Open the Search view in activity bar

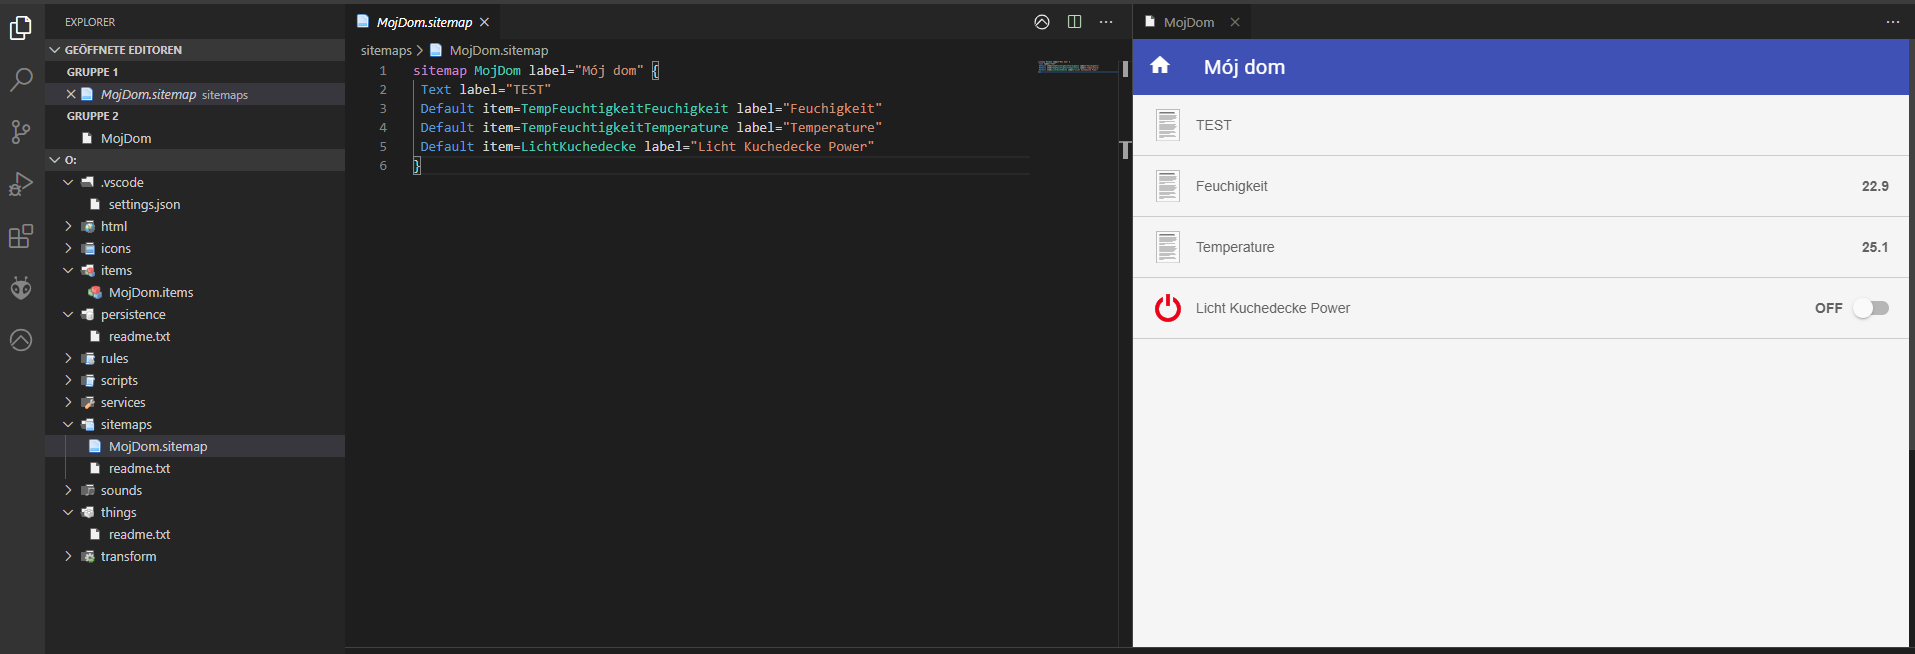click(21, 80)
